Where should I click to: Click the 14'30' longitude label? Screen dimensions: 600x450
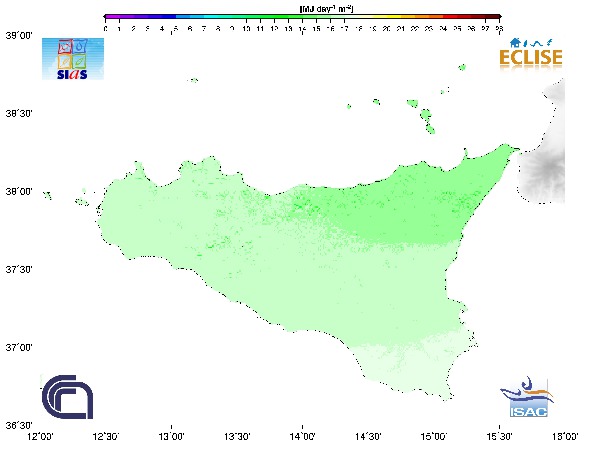coord(368,437)
